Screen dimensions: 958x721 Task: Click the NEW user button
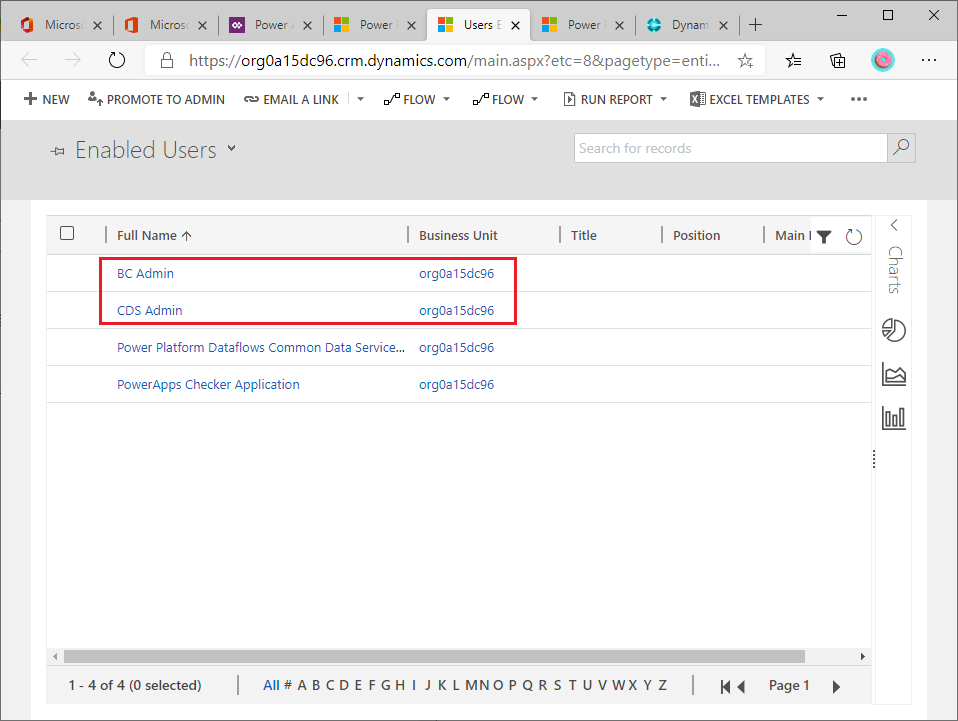(46, 99)
